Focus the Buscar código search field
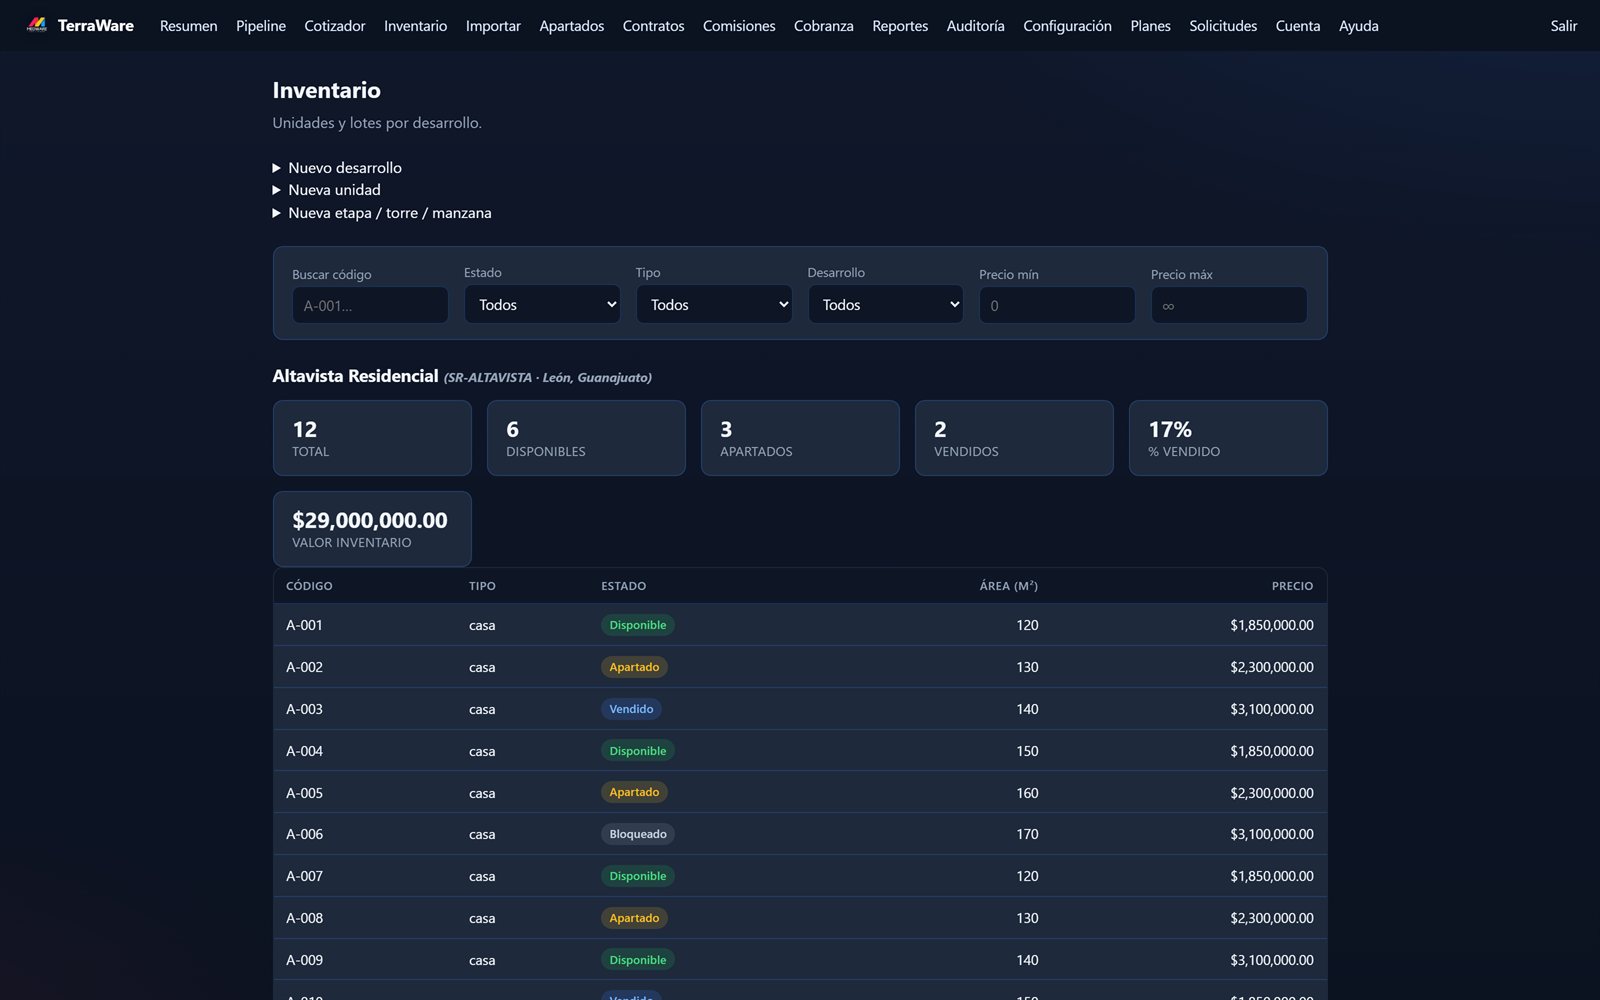1600x1000 pixels. point(370,305)
